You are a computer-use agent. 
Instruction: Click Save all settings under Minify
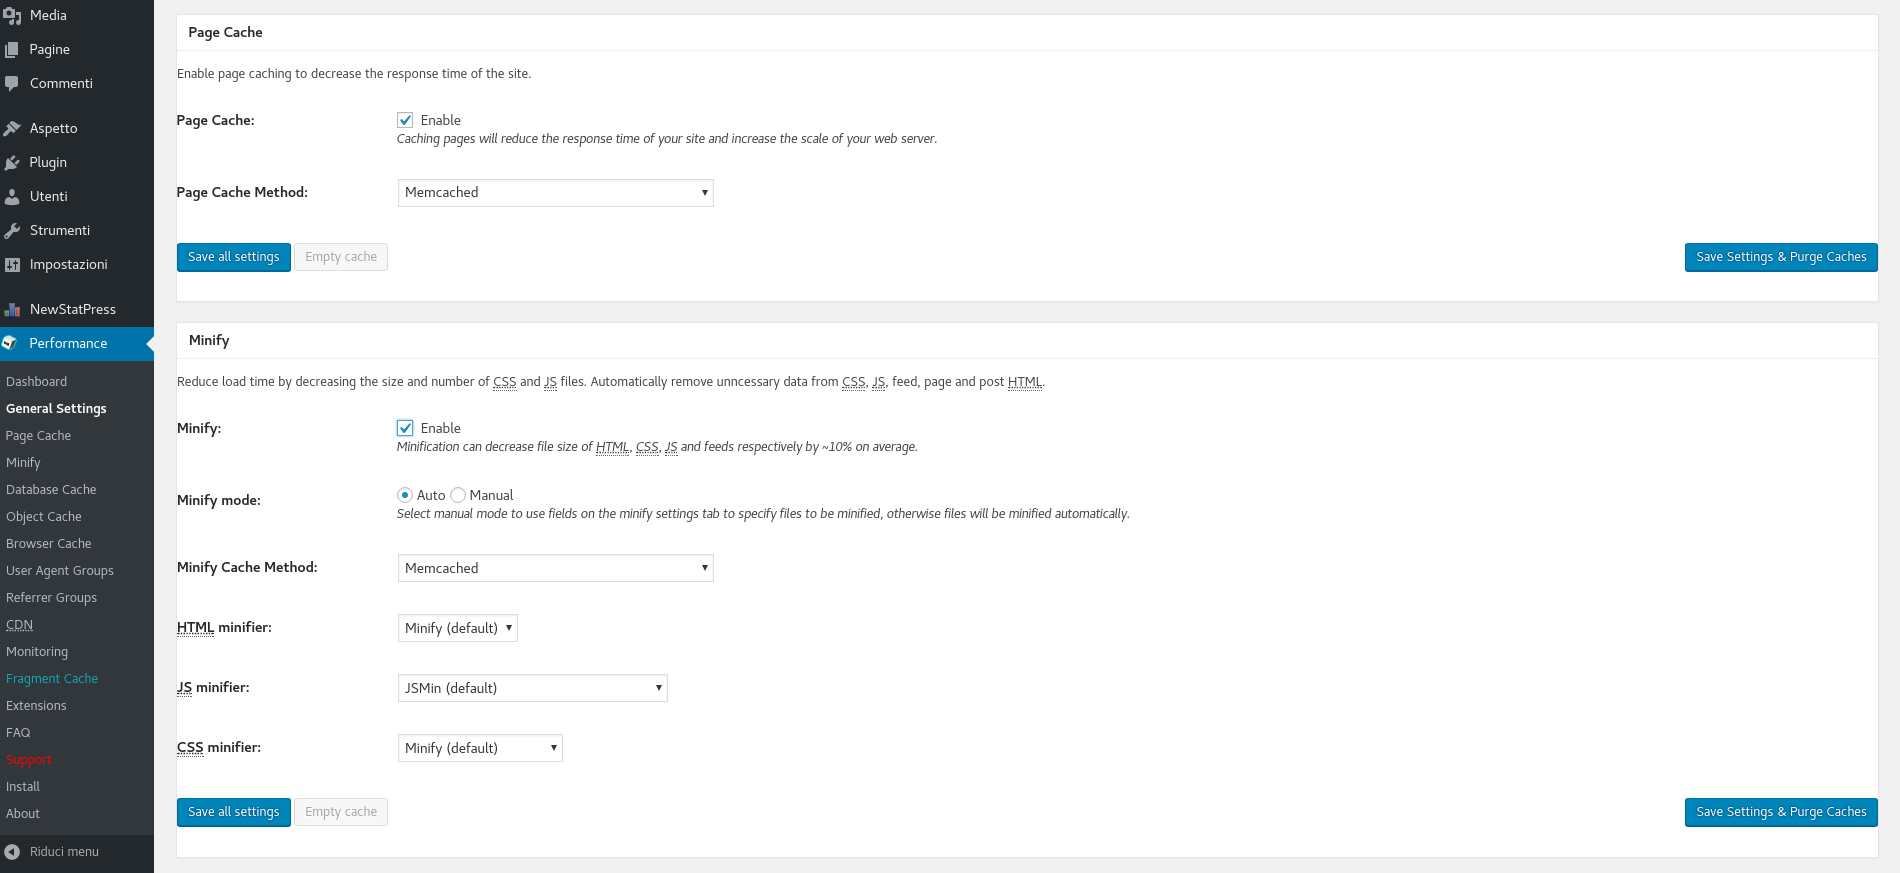click(233, 812)
